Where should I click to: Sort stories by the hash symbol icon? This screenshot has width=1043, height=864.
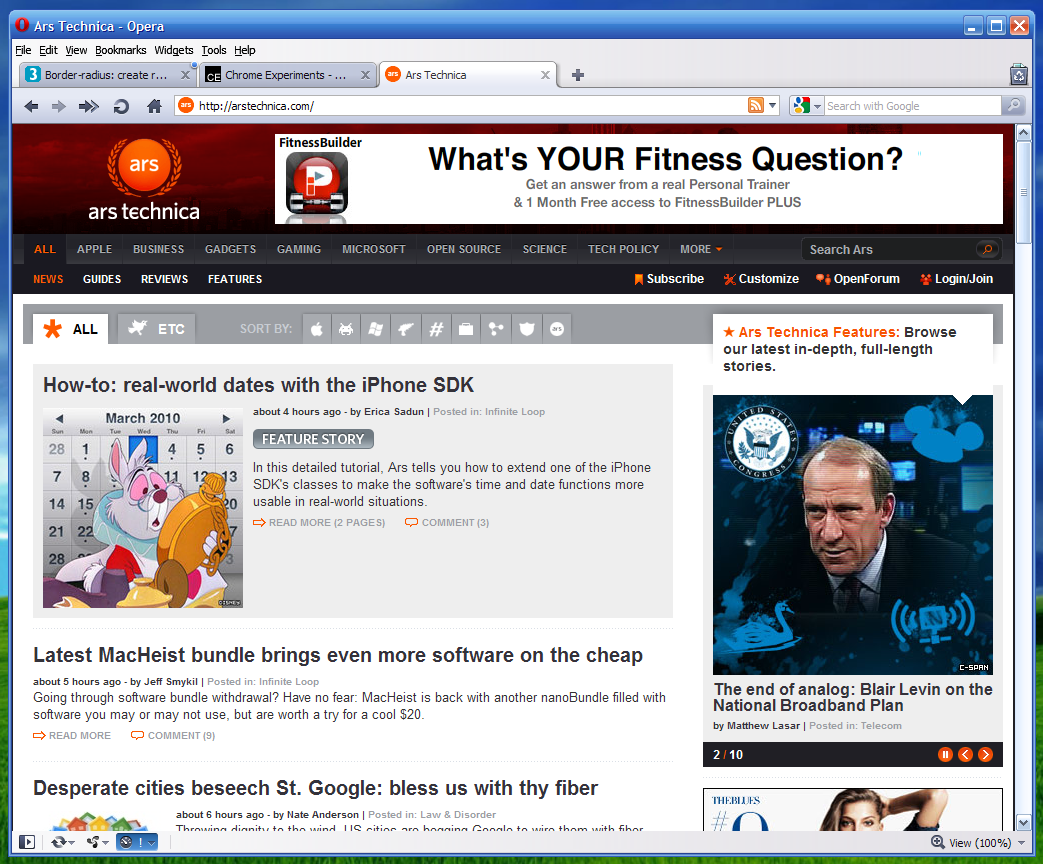(x=436, y=329)
